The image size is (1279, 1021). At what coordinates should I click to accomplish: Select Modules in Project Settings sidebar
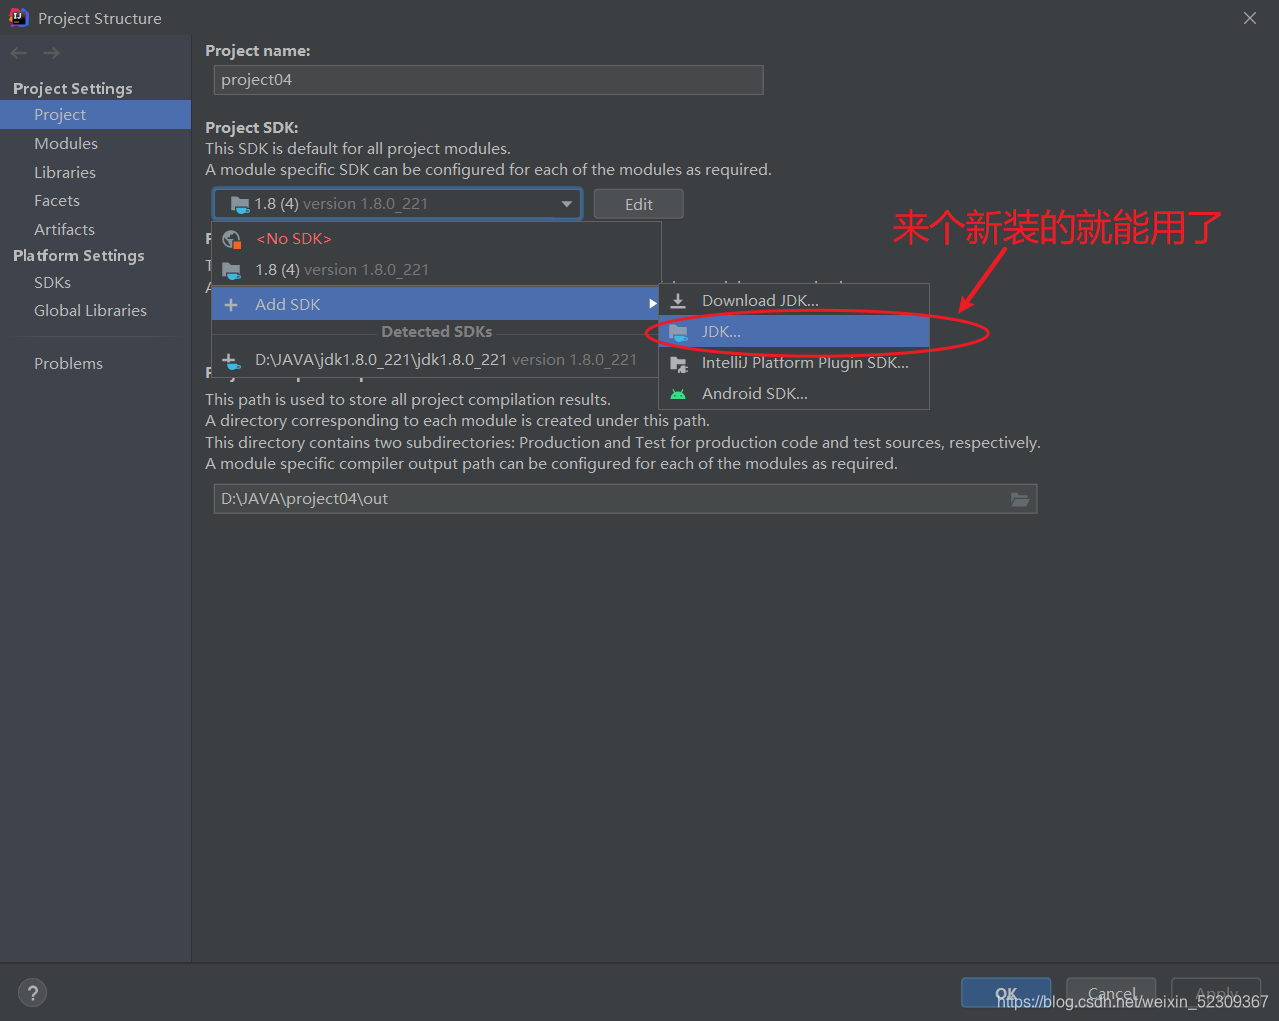[x=65, y=143]
